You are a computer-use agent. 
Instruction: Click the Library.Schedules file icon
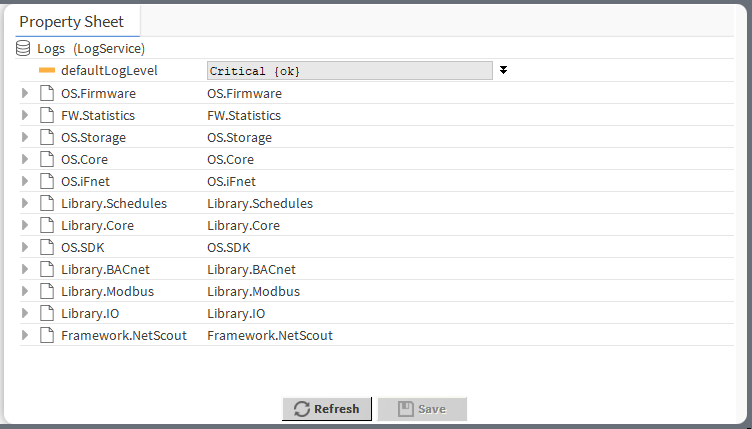pos(46,203)
